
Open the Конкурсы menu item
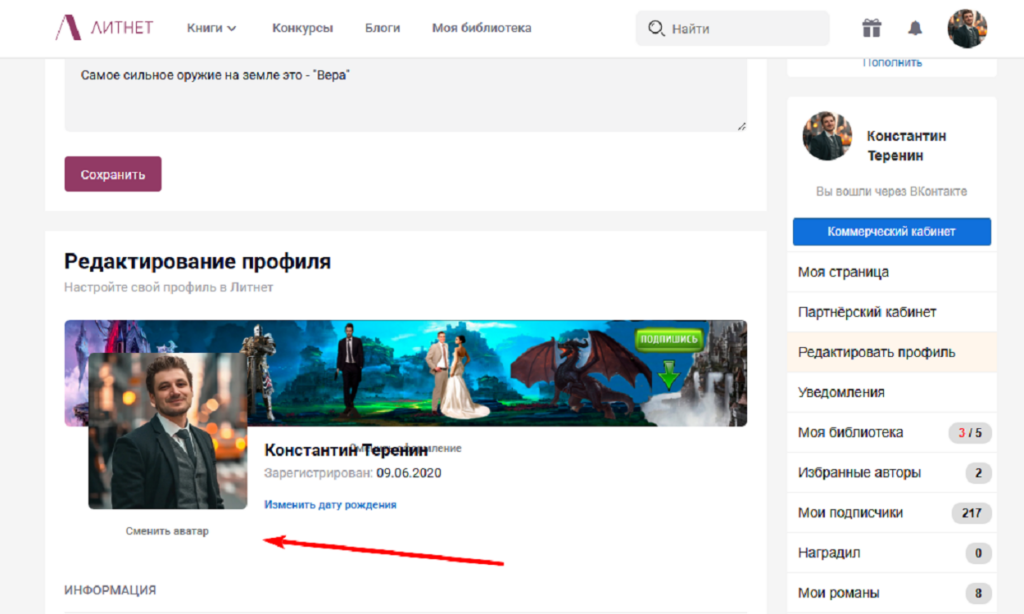click(x=302, y=28)
